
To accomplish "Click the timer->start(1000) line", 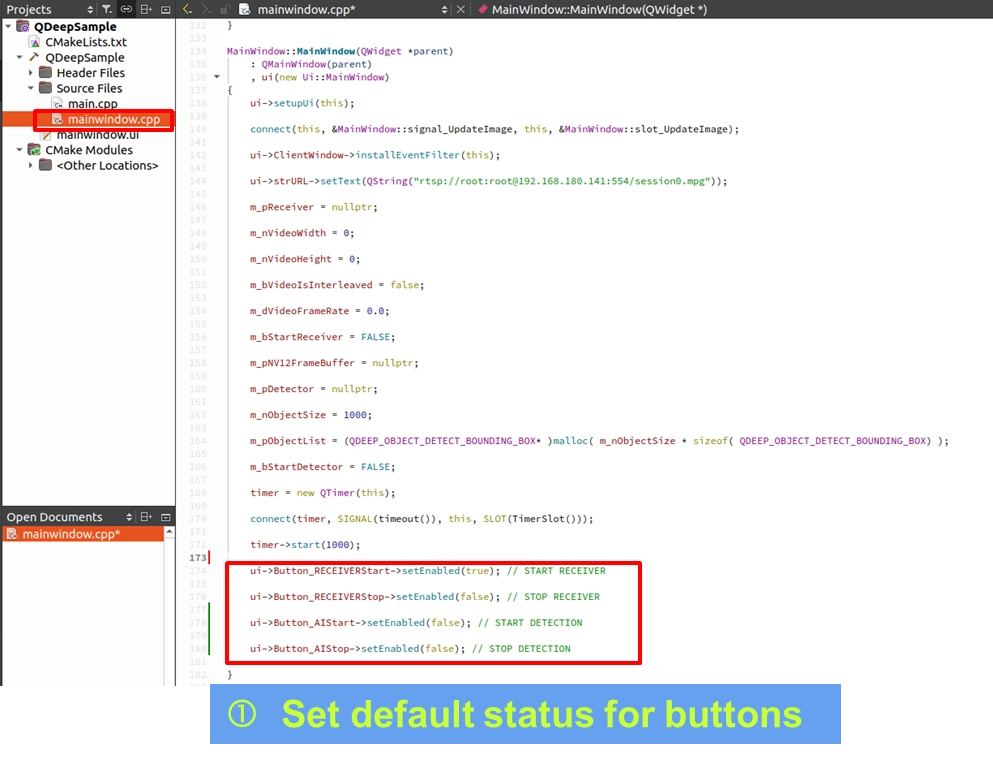I will pyautogui.click(x=305, y=545).
